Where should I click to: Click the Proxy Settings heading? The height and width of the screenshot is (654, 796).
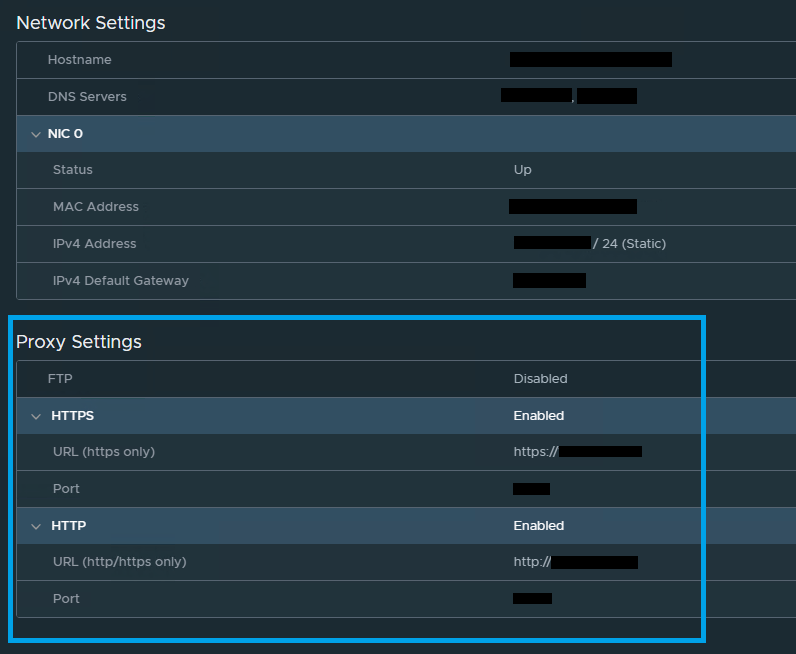(x=79, y=342)
